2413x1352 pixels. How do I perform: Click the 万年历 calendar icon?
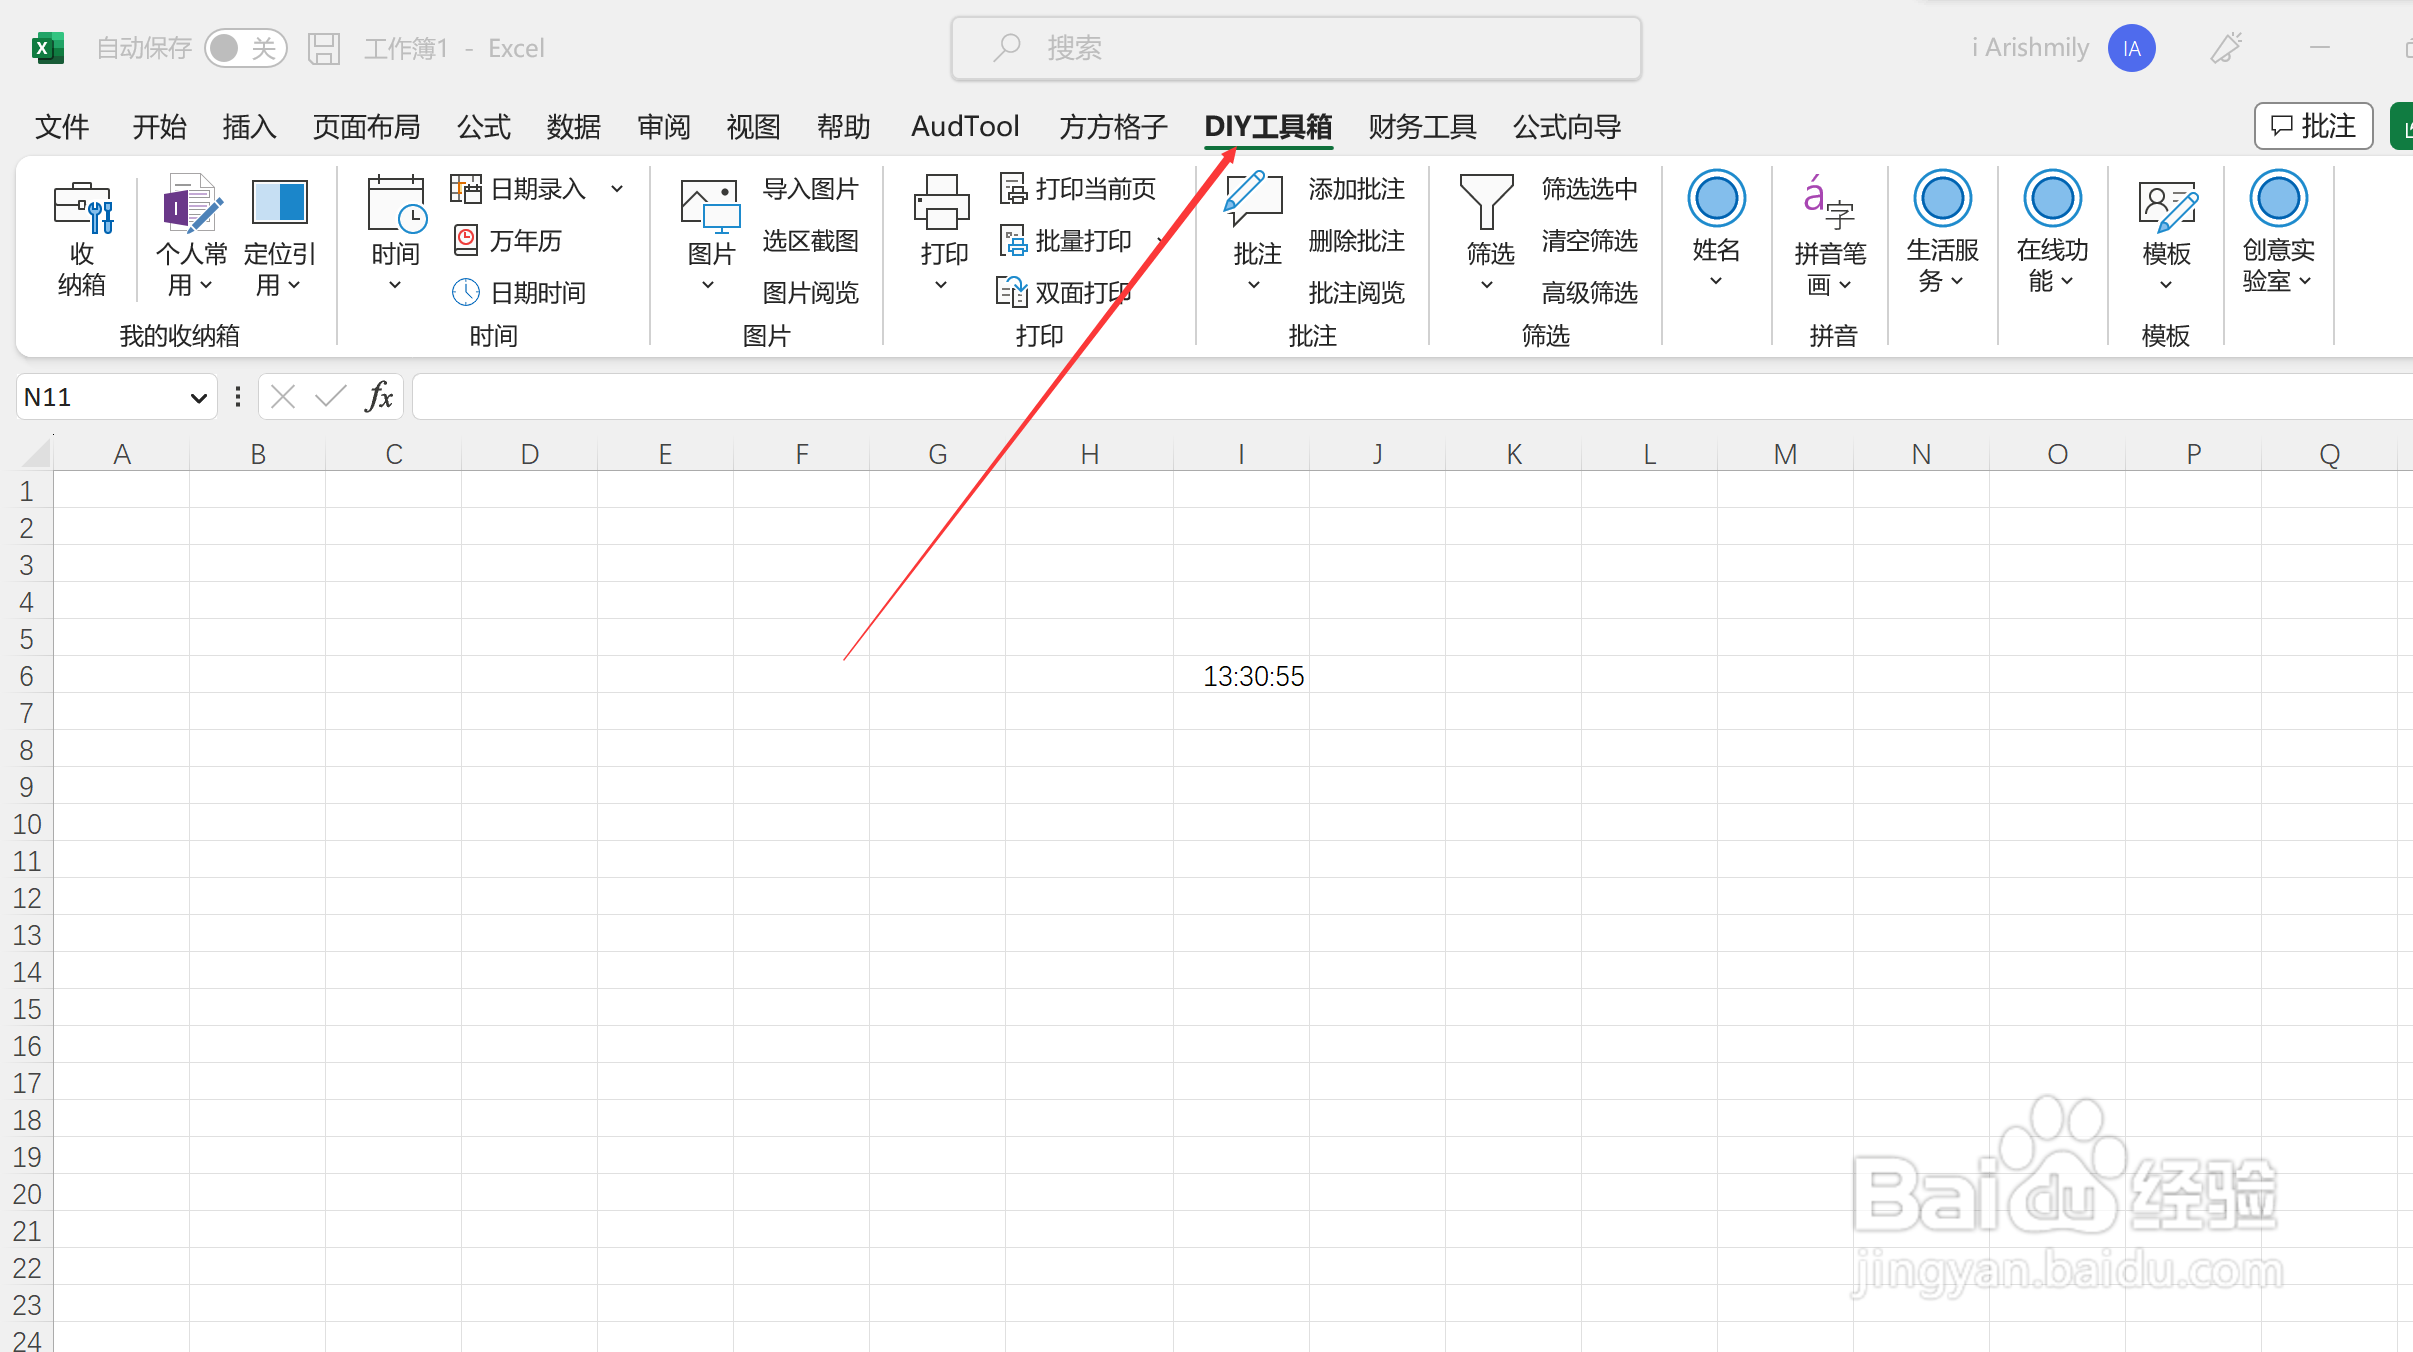466,241
